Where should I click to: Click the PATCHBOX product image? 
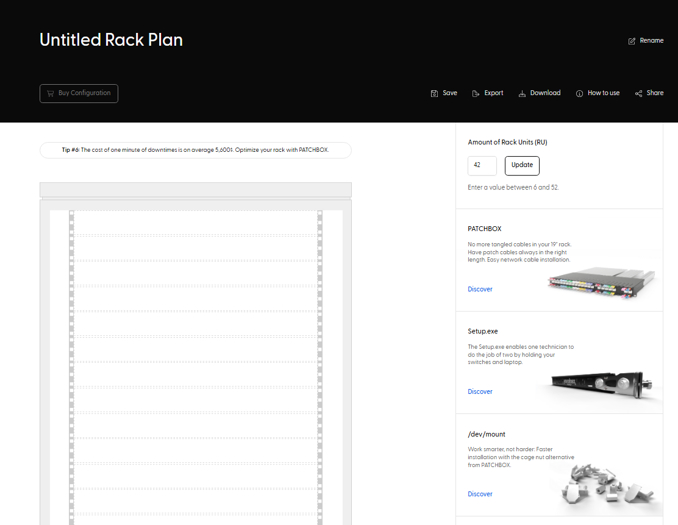point(601,280)
